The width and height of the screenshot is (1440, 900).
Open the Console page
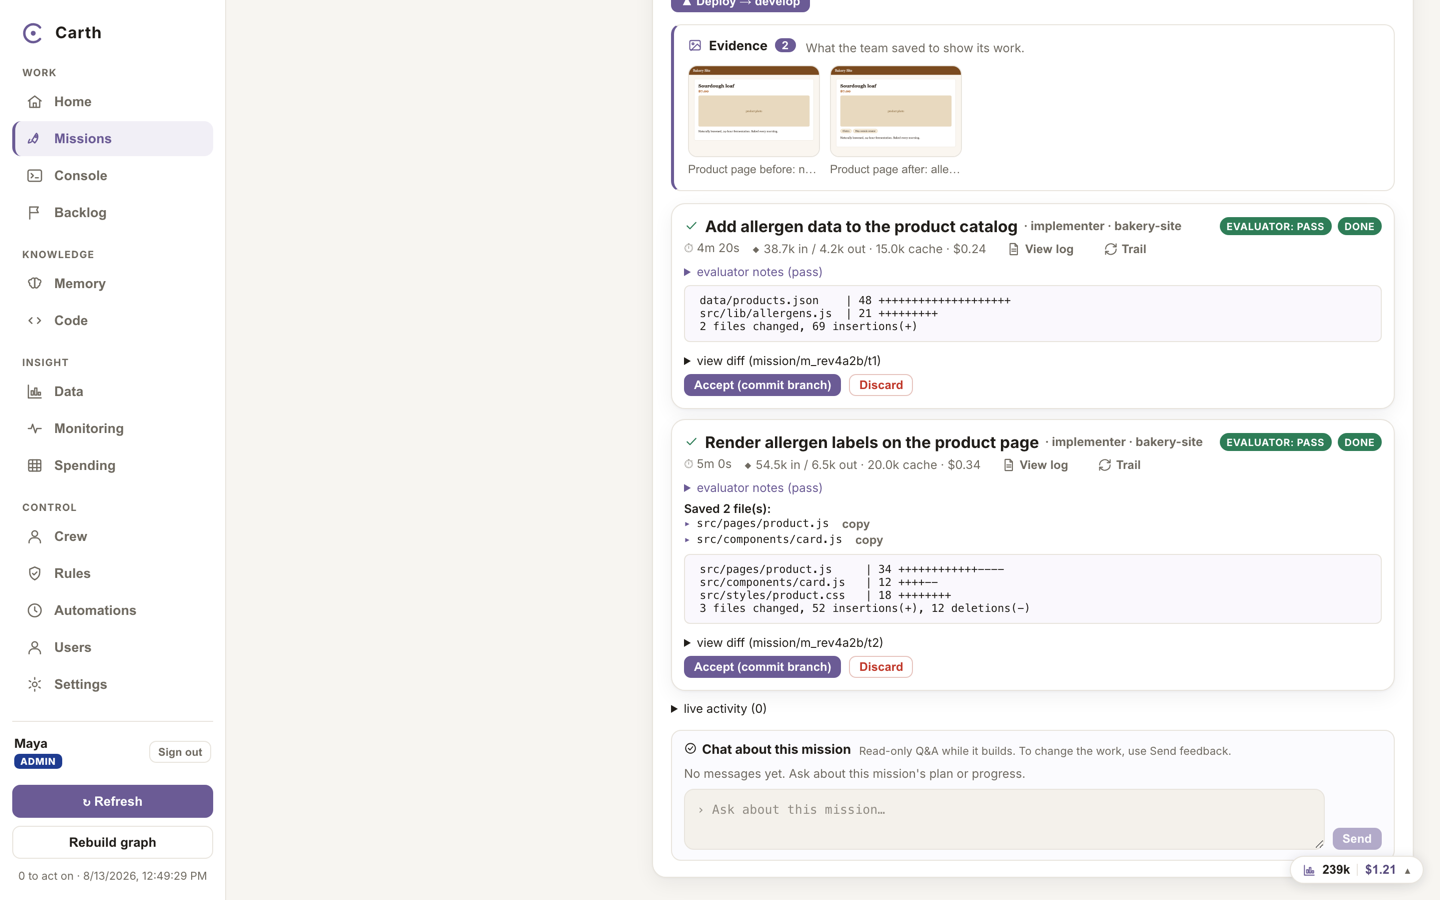pos(112,176)
